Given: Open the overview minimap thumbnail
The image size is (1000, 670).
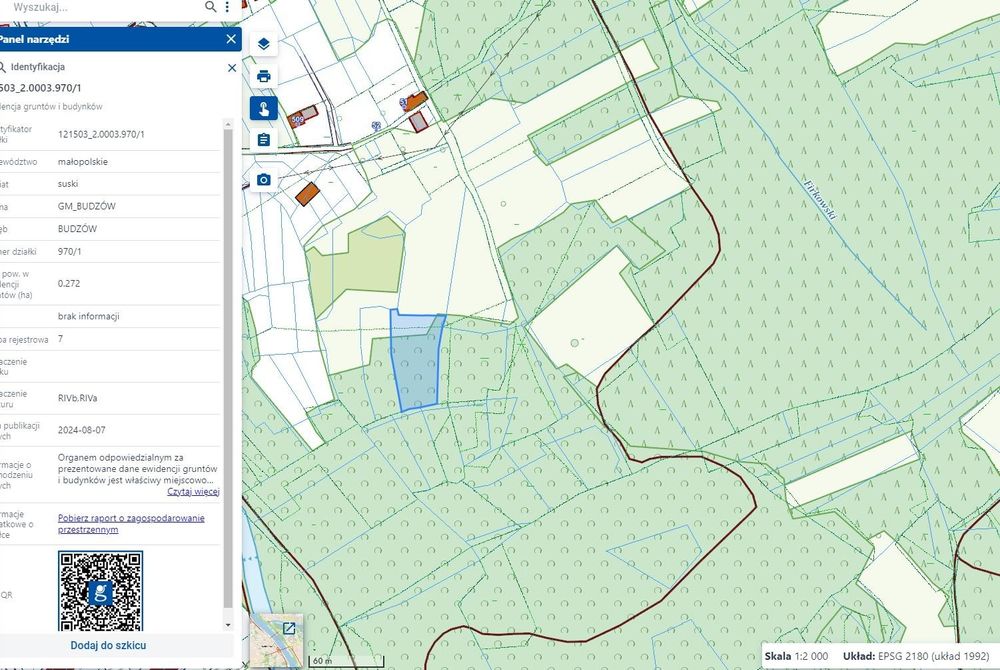Looking at the screenshot, I should [276, 639].
